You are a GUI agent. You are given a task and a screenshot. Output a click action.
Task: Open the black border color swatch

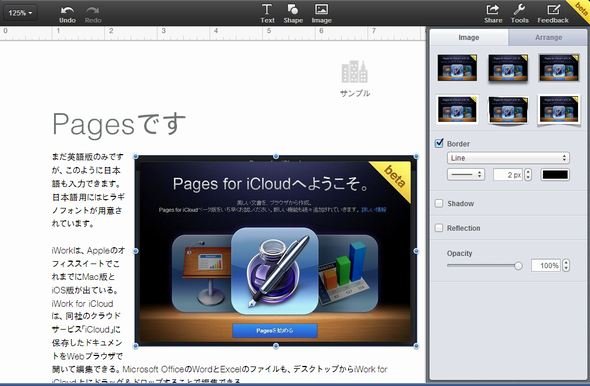pos(555,175)
